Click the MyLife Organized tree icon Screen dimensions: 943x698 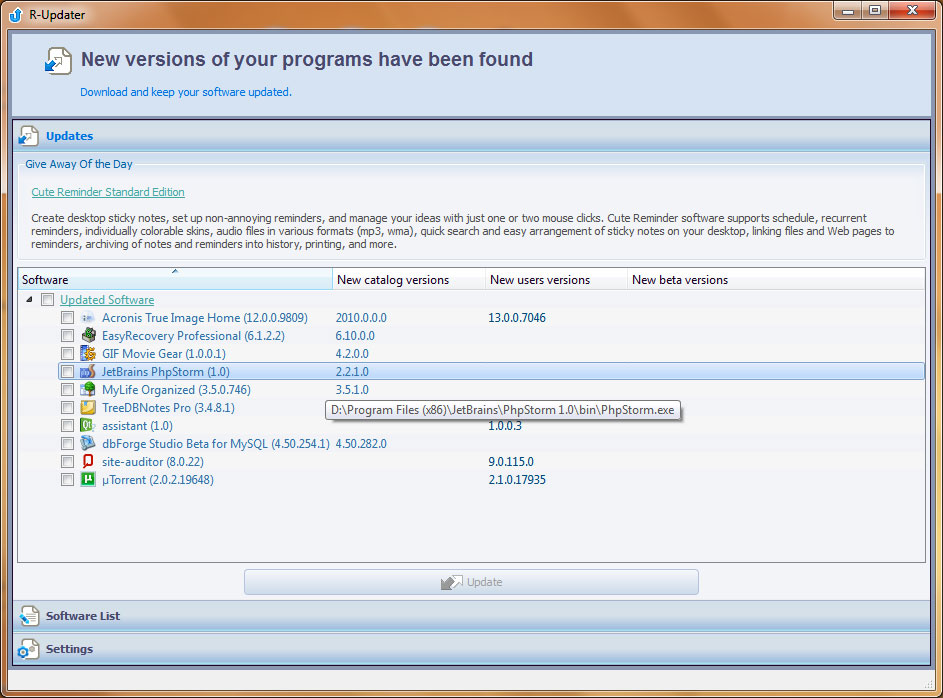[x=88, y=390]
